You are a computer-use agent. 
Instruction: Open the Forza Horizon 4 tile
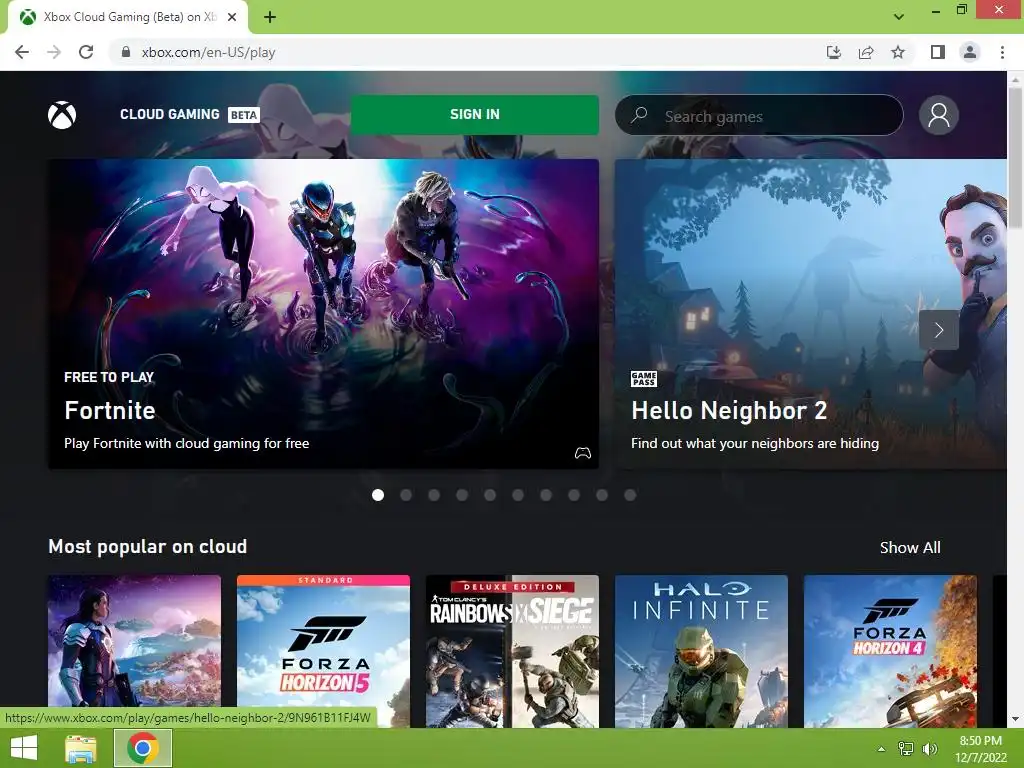(890, 651)
